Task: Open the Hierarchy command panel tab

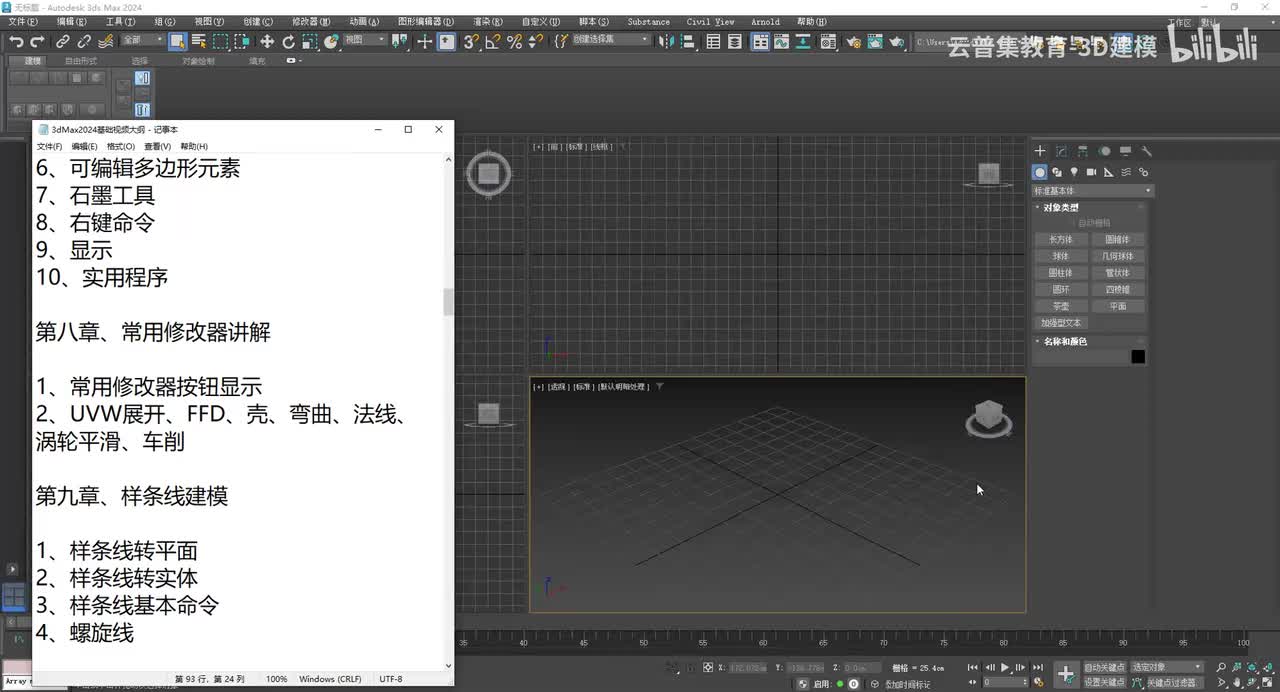Action: [x=1083, y=151]
